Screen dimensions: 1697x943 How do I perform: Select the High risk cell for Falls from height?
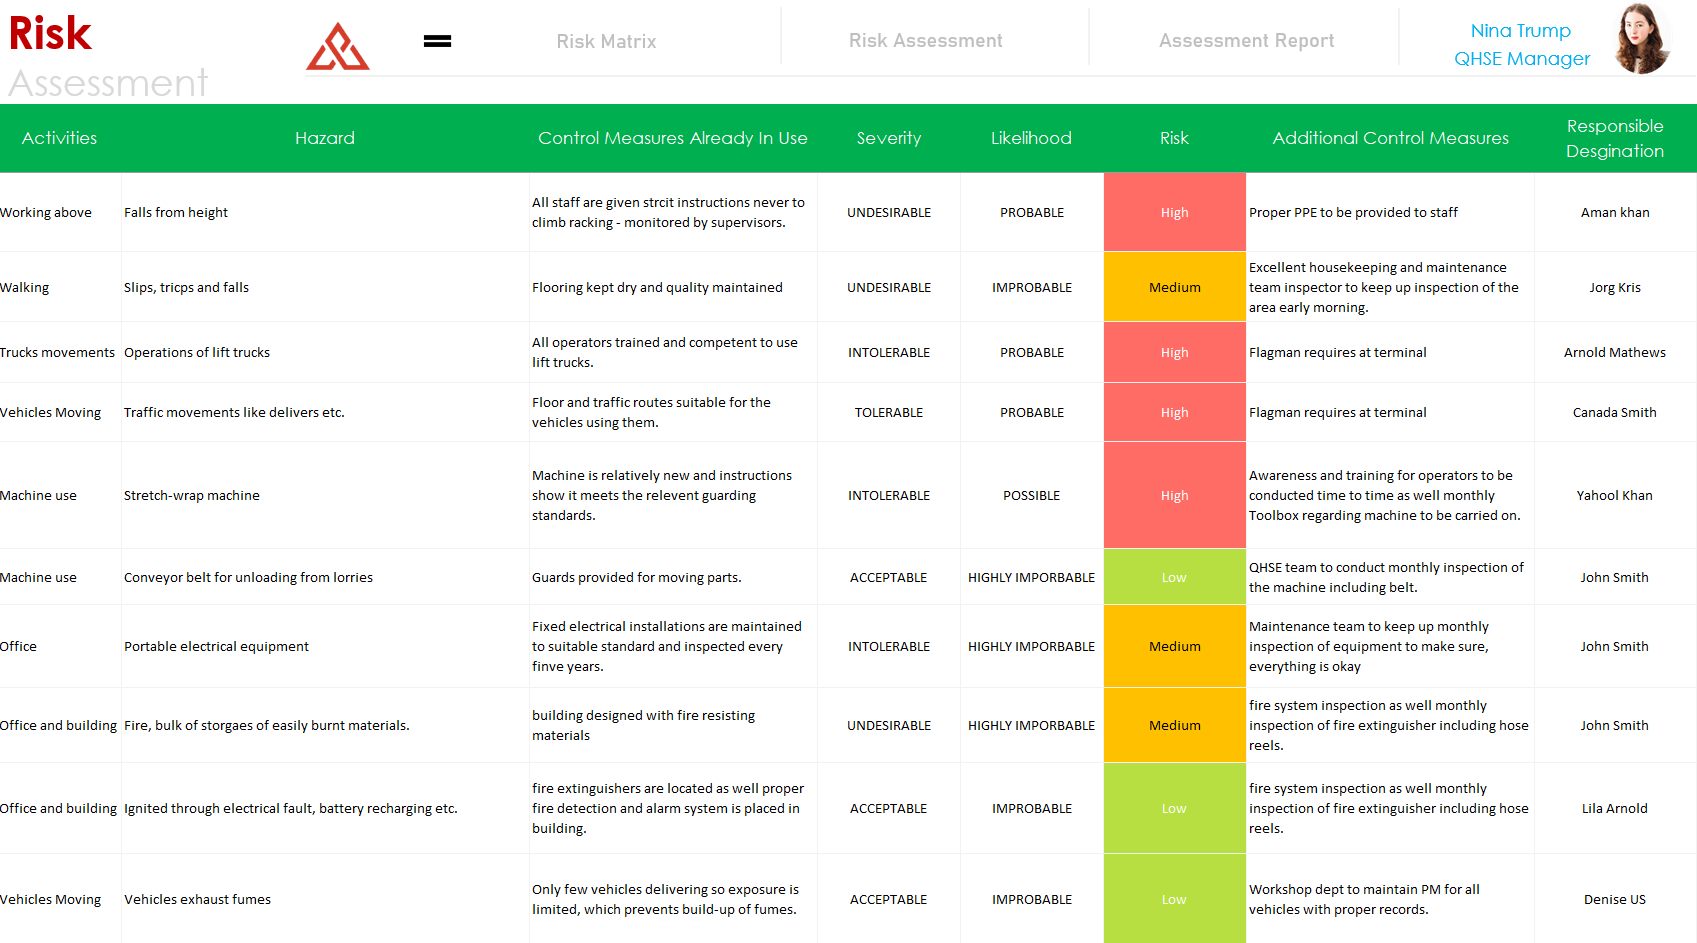[1174, 212]
